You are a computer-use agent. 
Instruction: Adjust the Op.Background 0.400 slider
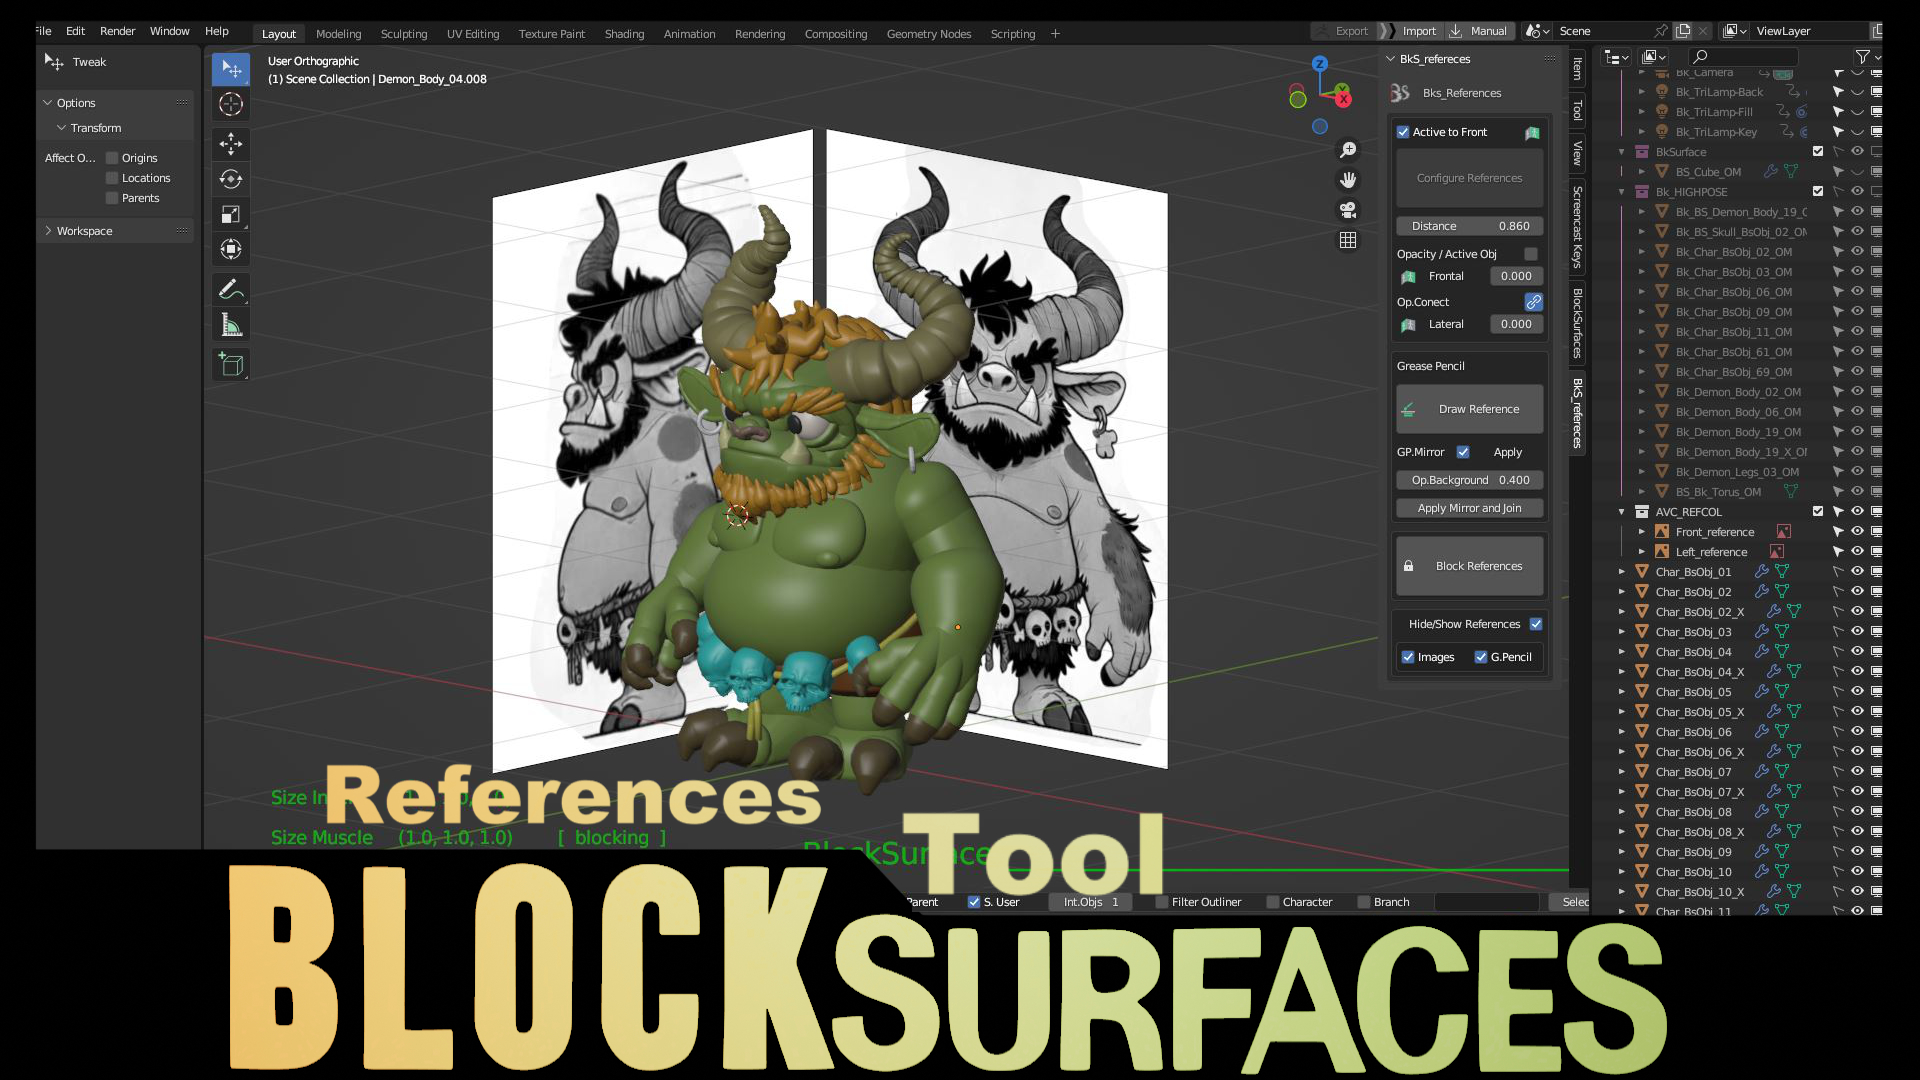tap(1470, 480)
